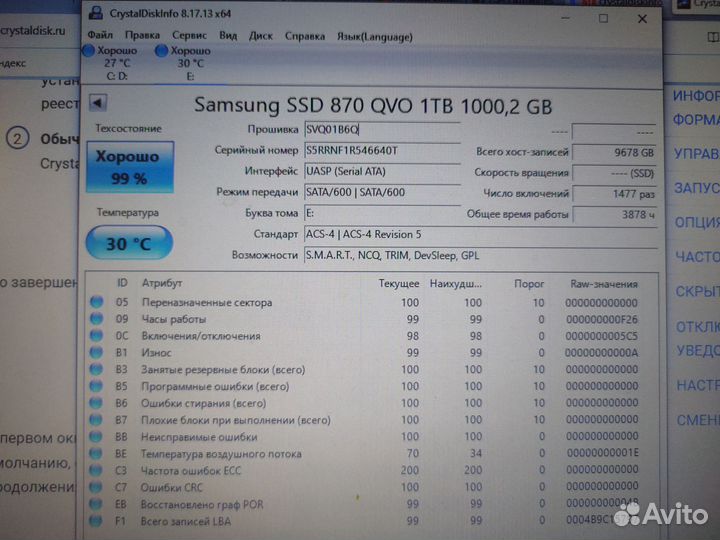Select the E: disk at 30 °C
The width and height of the screenshot is (720, 540).
pyautogui.click(x=184, y=63)
